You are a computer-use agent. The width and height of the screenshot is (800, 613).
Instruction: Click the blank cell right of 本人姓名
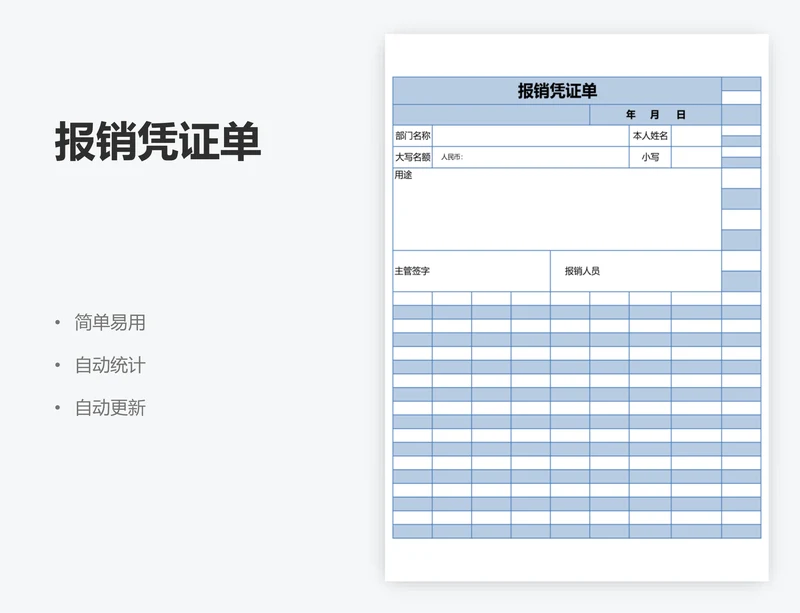point(696,136)
